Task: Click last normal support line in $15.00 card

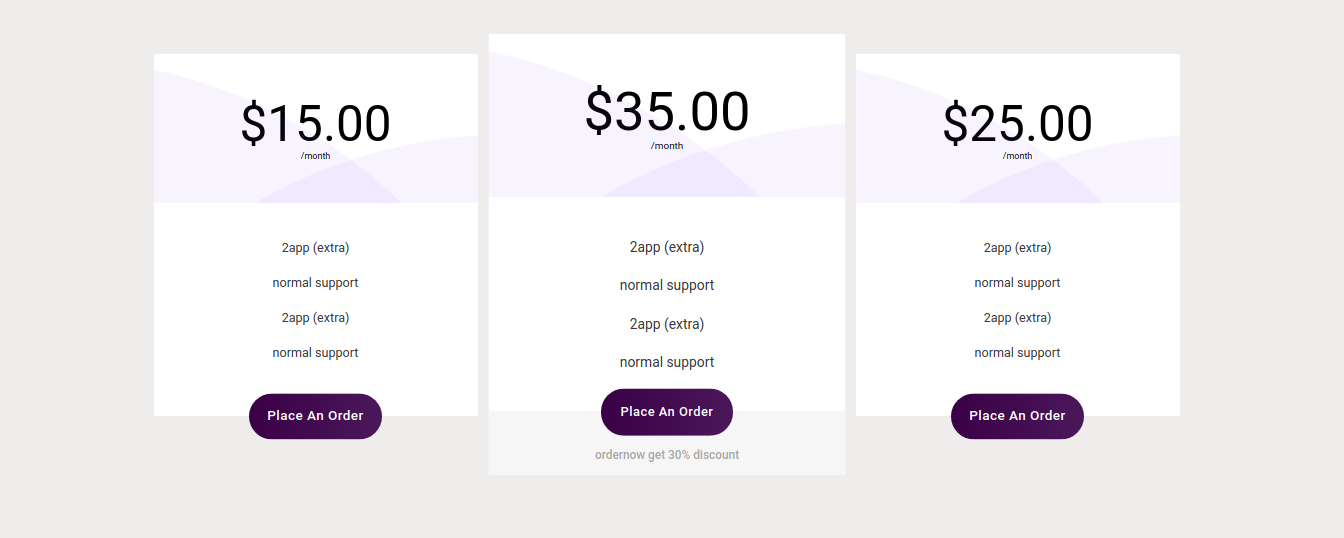Action: click(x=315, y=353)
